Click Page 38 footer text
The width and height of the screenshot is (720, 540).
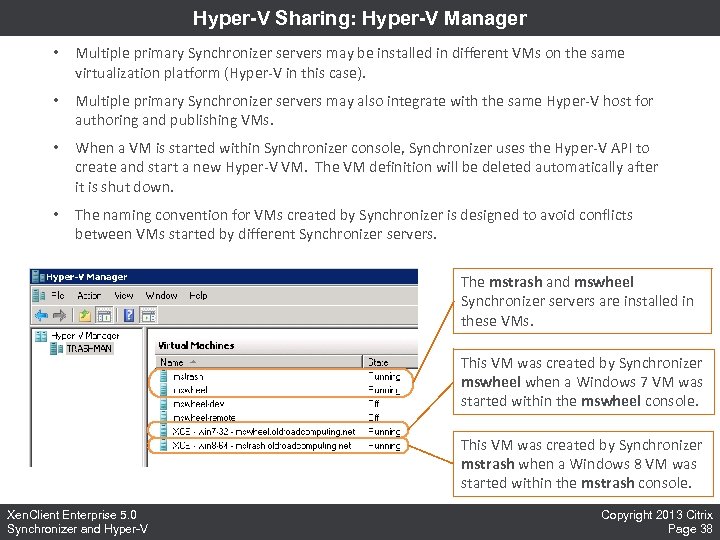click(x=690, y=529)
